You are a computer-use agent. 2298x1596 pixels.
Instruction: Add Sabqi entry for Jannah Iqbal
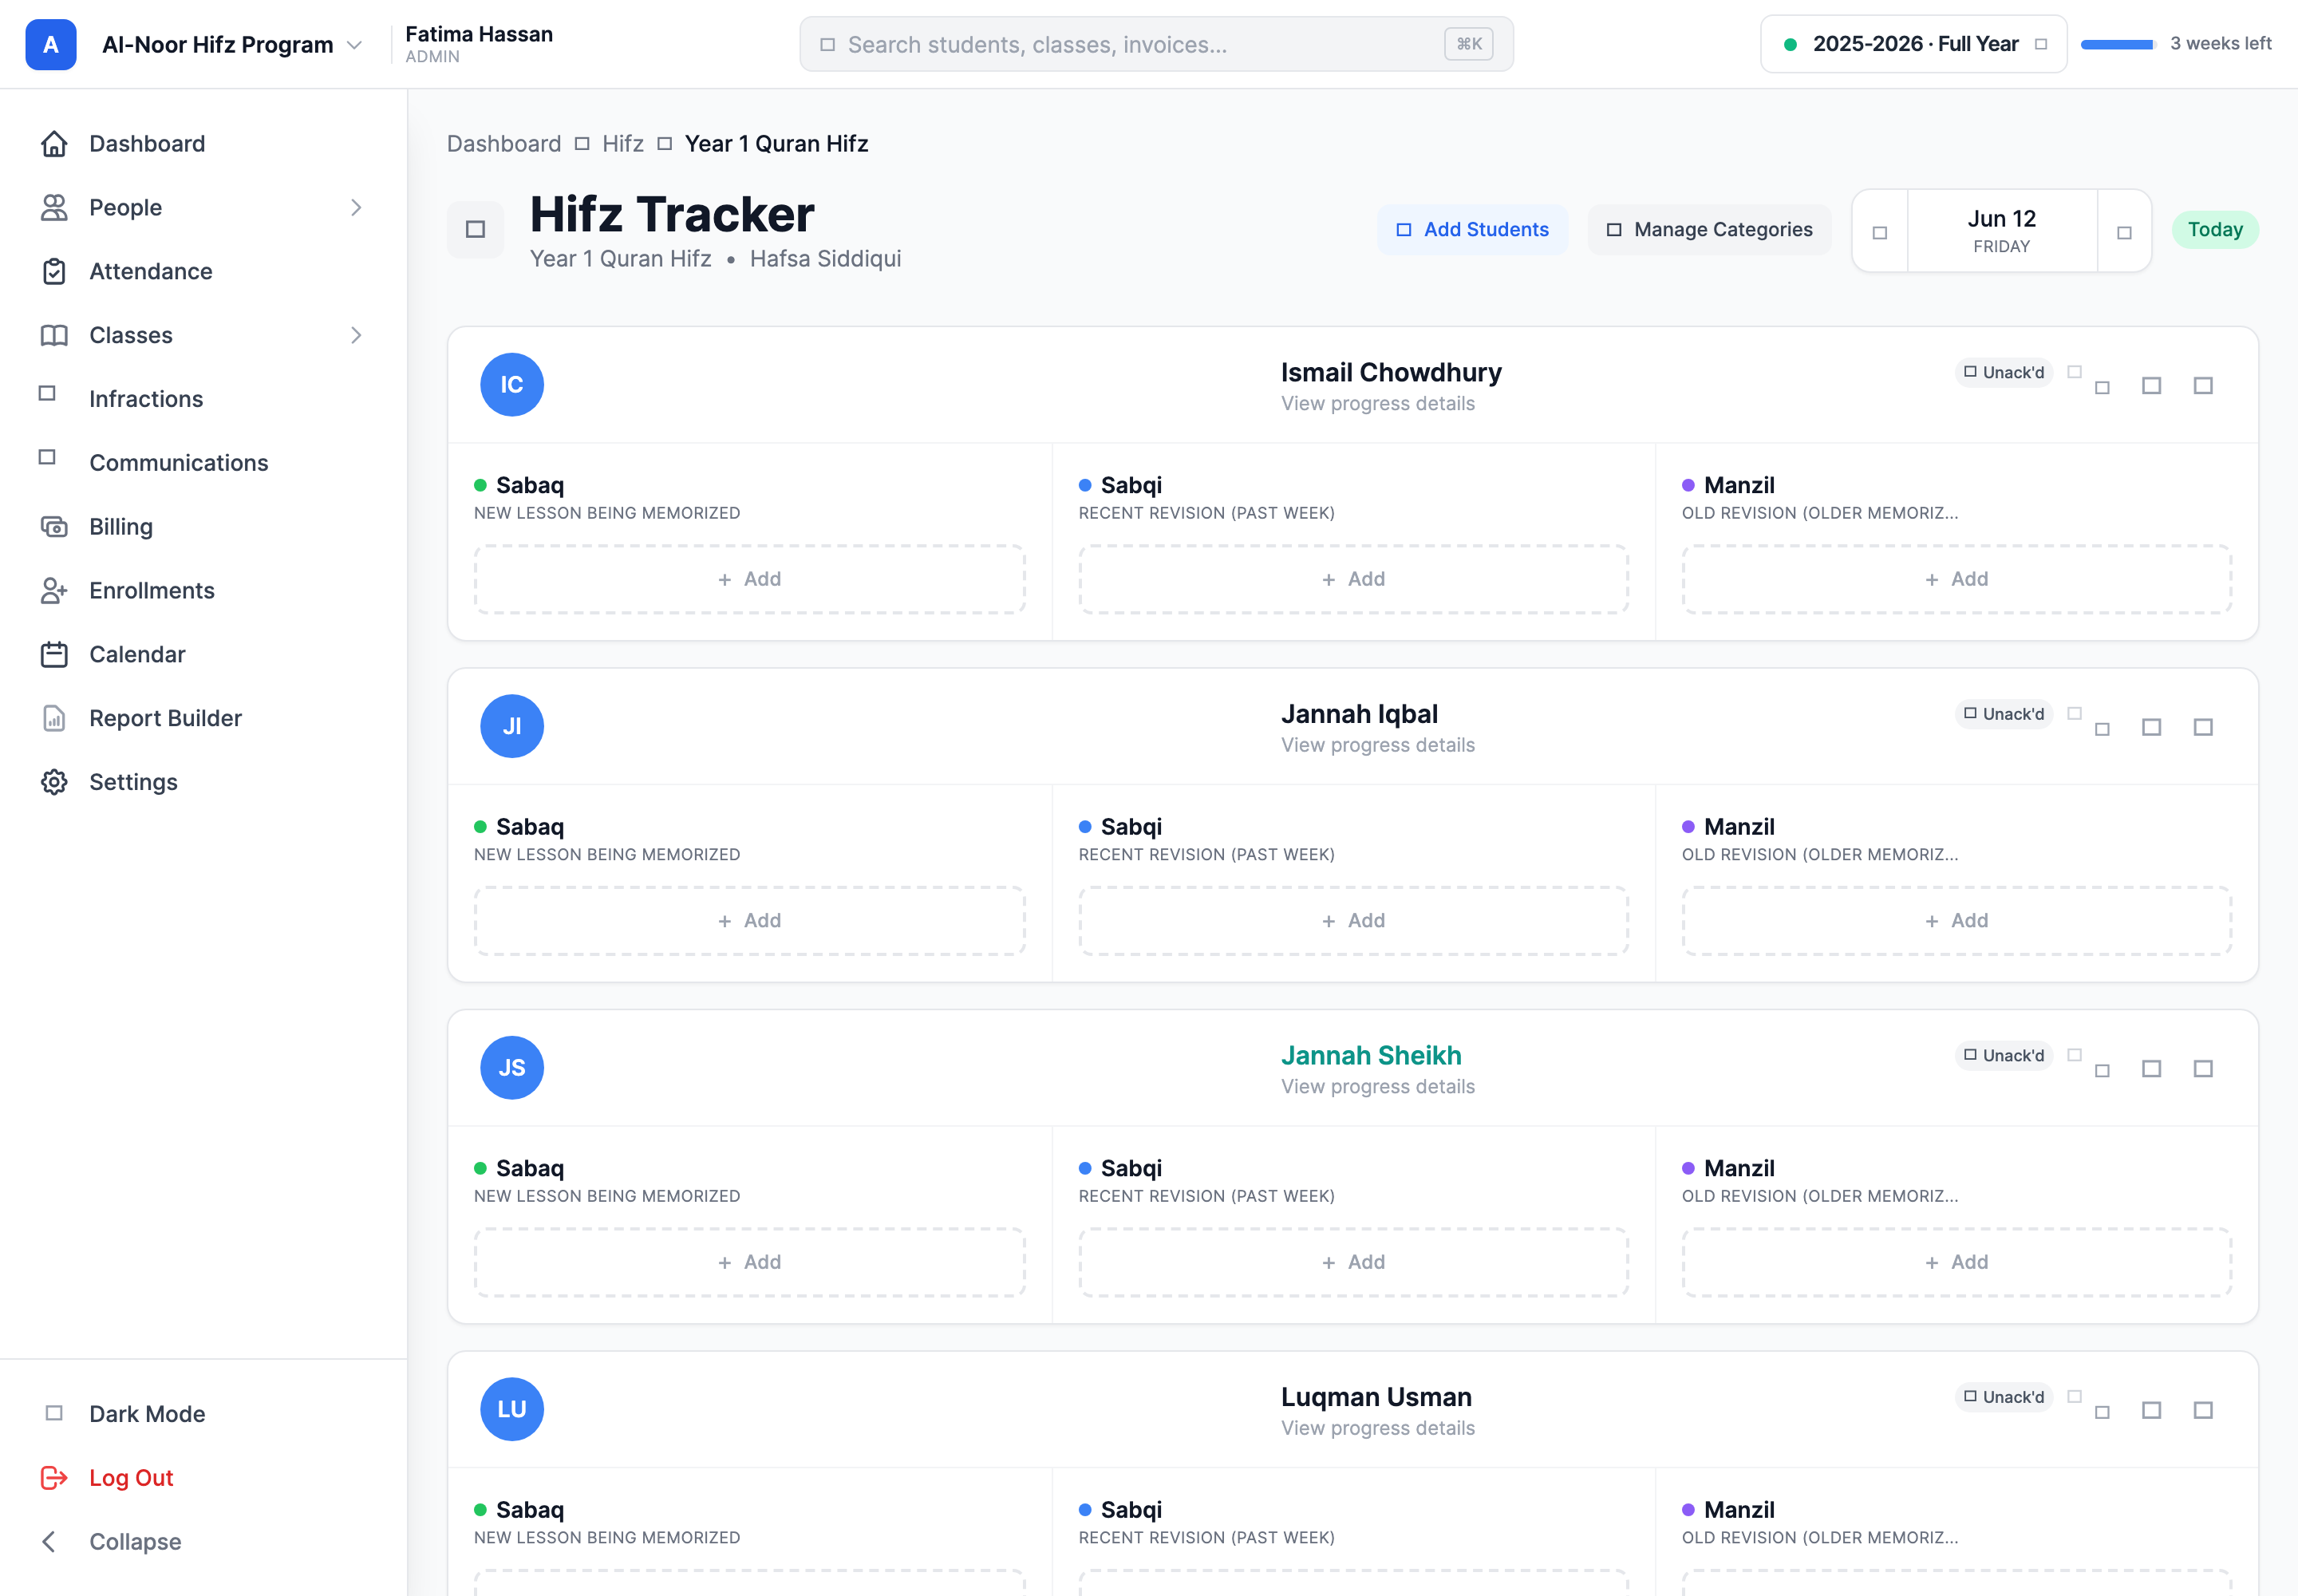[x=1354, y=921]
